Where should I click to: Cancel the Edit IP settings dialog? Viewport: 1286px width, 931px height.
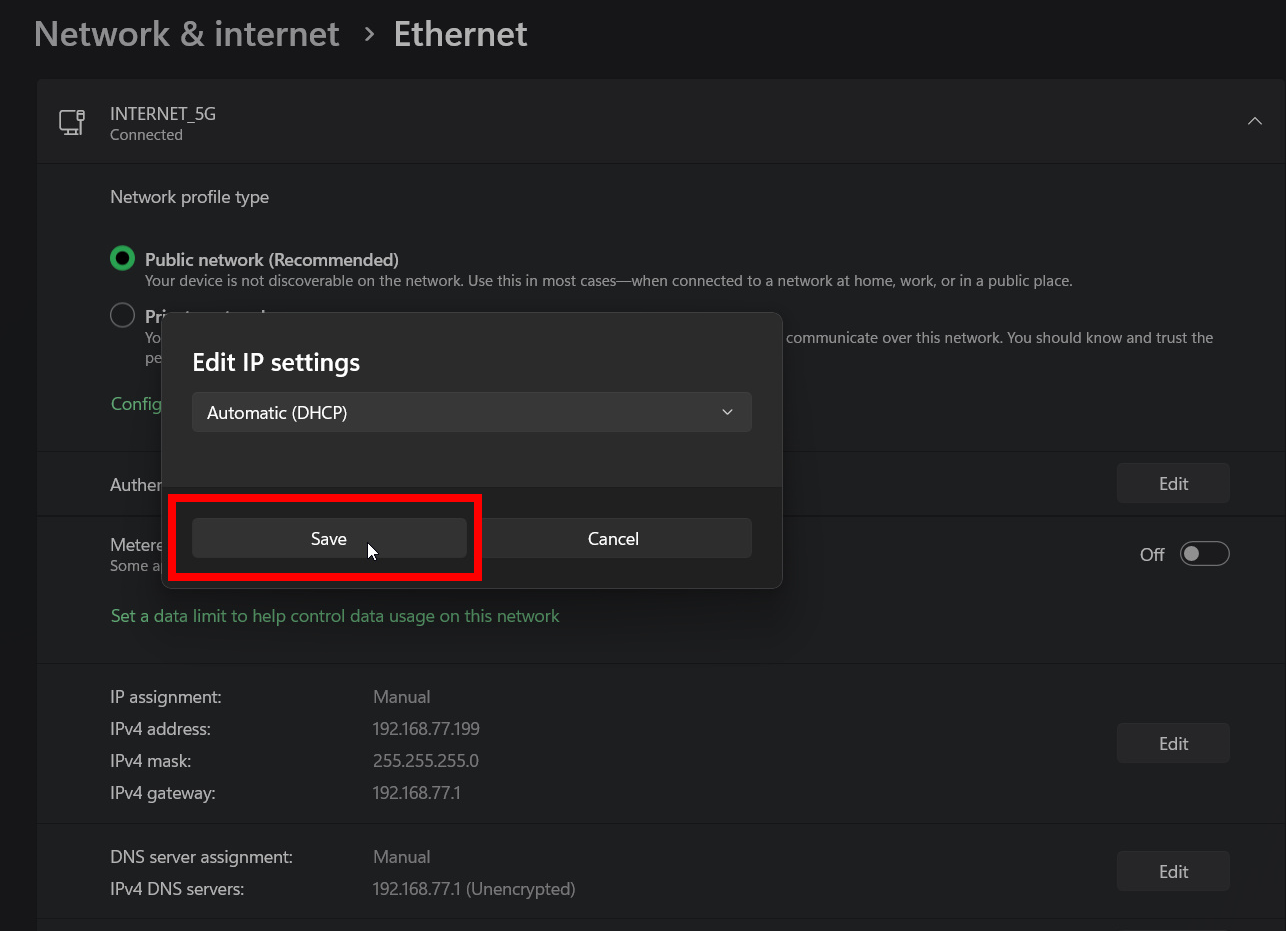pyautogui.click(x=613, y=538)
